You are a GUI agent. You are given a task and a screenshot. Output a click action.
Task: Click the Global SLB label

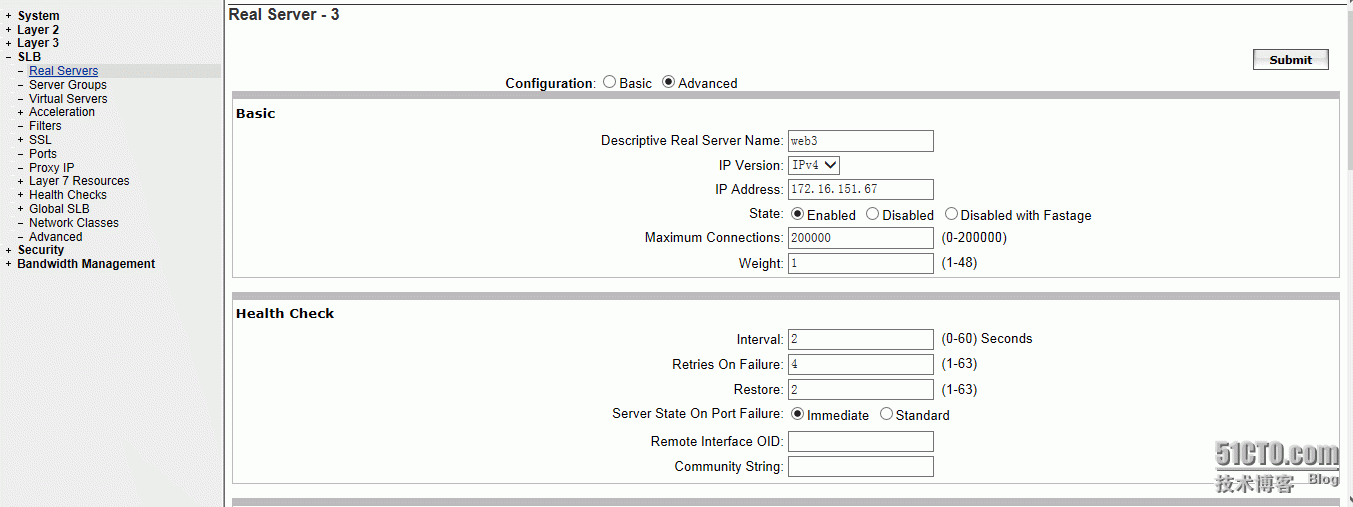(59, 209)
